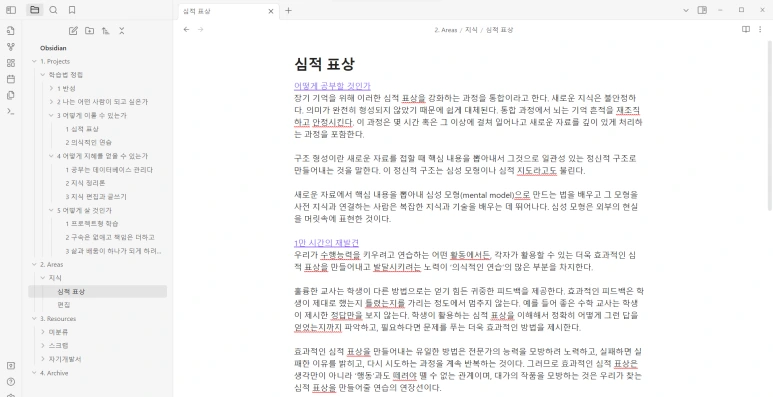Click the 심적 표상 note title heading
Image resolution: width=773 pixels, height=397 pixels.
[x=324, y=64]
